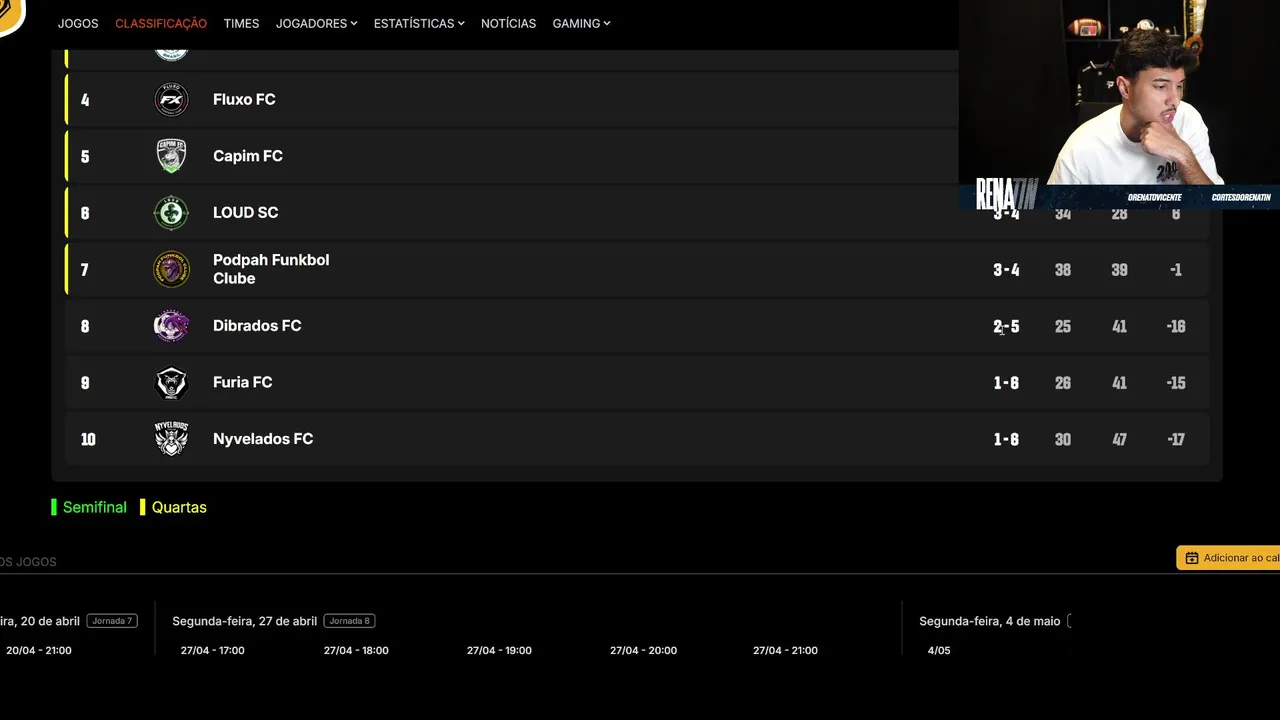Click the Furia FC team logo

click(171, 382)
